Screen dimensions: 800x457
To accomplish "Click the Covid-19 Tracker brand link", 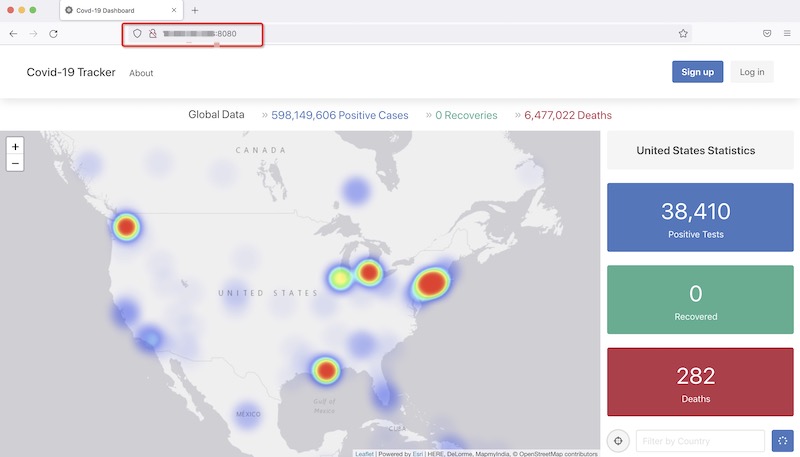I will tap(71, 72).
